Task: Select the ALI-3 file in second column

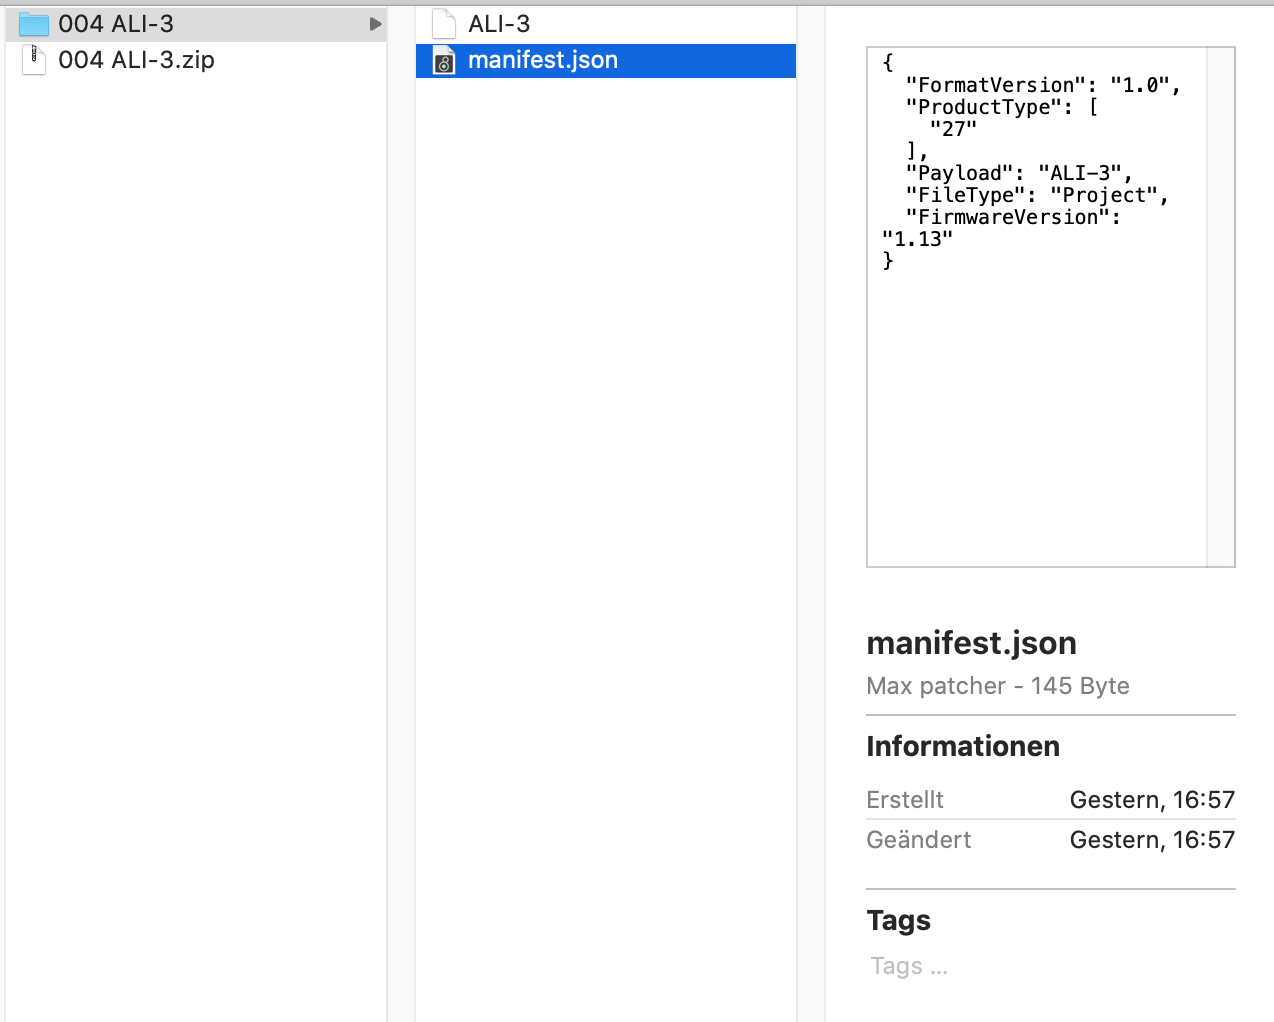Action: 499,24
